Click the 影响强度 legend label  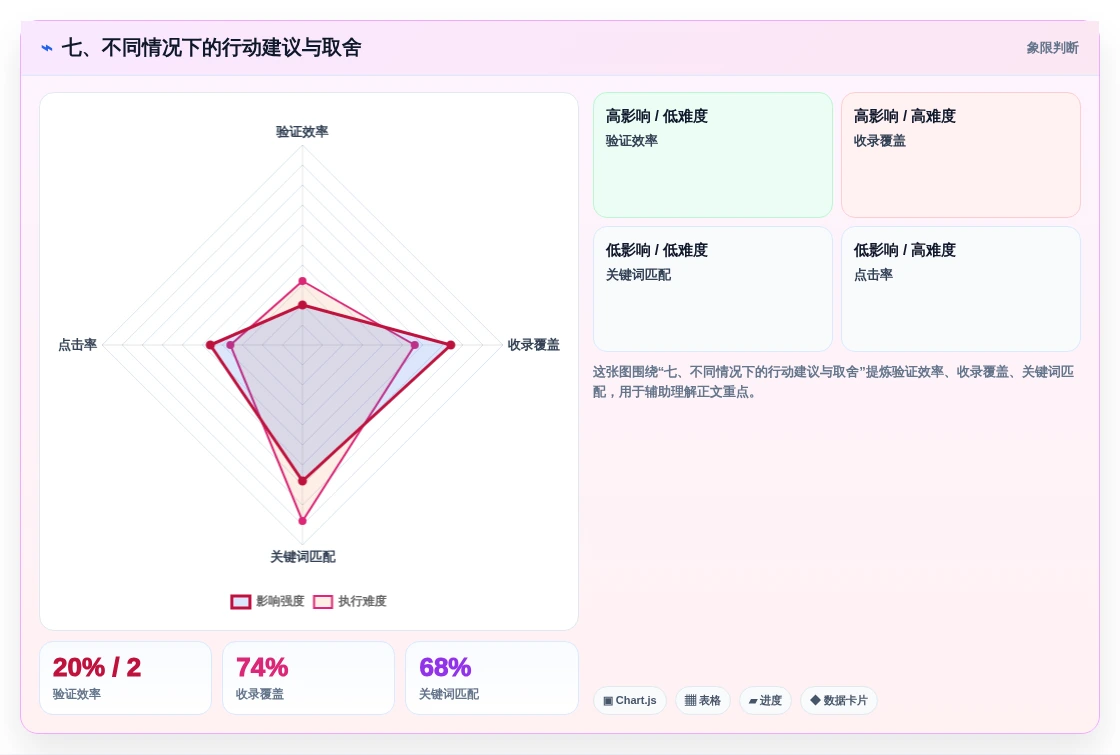pyautogui.click(x=280, y=601)
